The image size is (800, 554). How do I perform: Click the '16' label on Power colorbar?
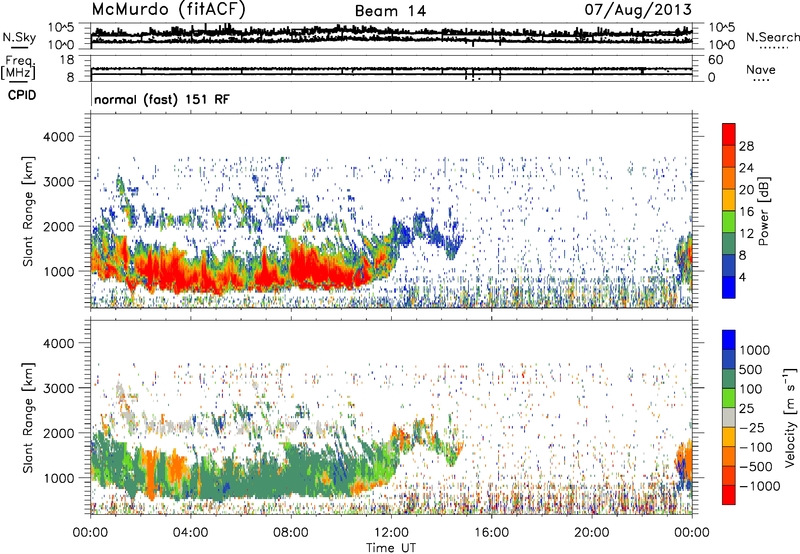click(x=746, y=212)
